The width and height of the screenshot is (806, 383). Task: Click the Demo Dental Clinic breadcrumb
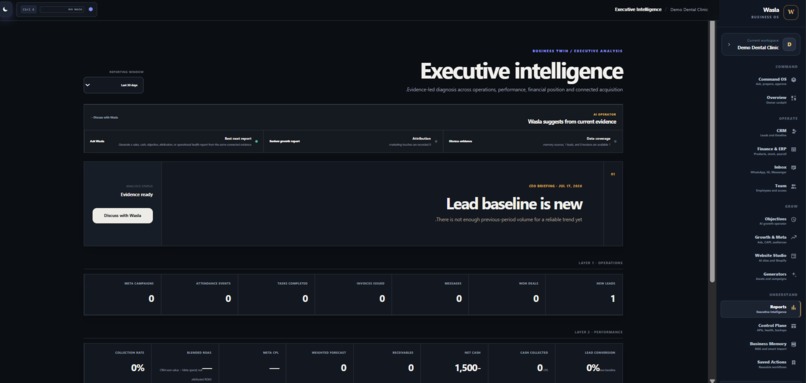pos(689,9)
